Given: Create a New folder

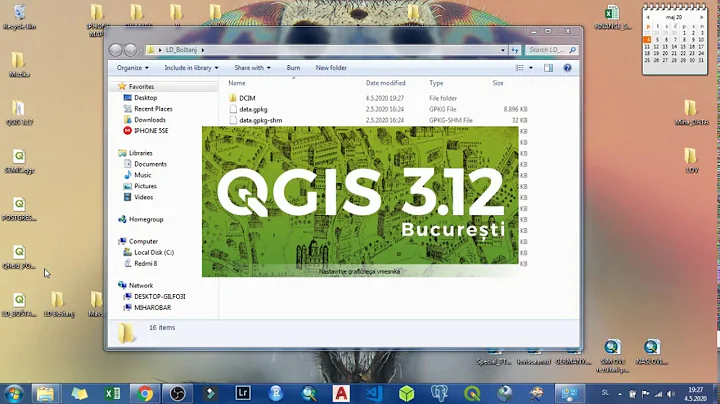Looking at the screenshot, I should [x=331, y=68].
